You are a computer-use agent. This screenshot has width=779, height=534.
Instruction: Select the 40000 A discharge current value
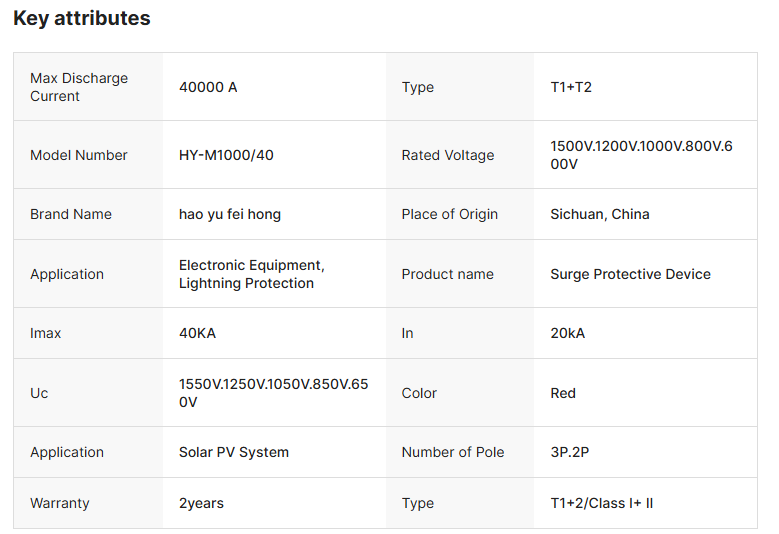click(208, 87)
